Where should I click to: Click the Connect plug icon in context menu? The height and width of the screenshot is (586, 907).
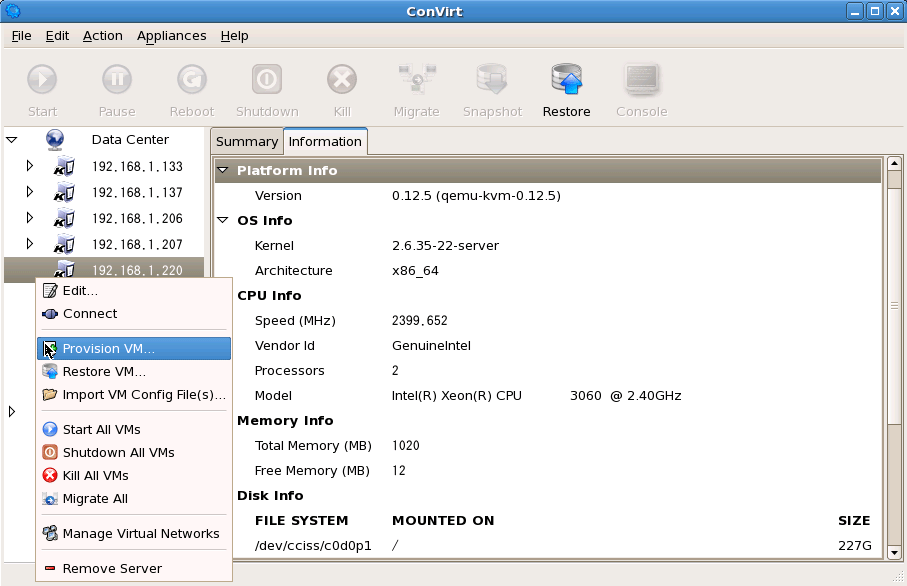point(50,314)
